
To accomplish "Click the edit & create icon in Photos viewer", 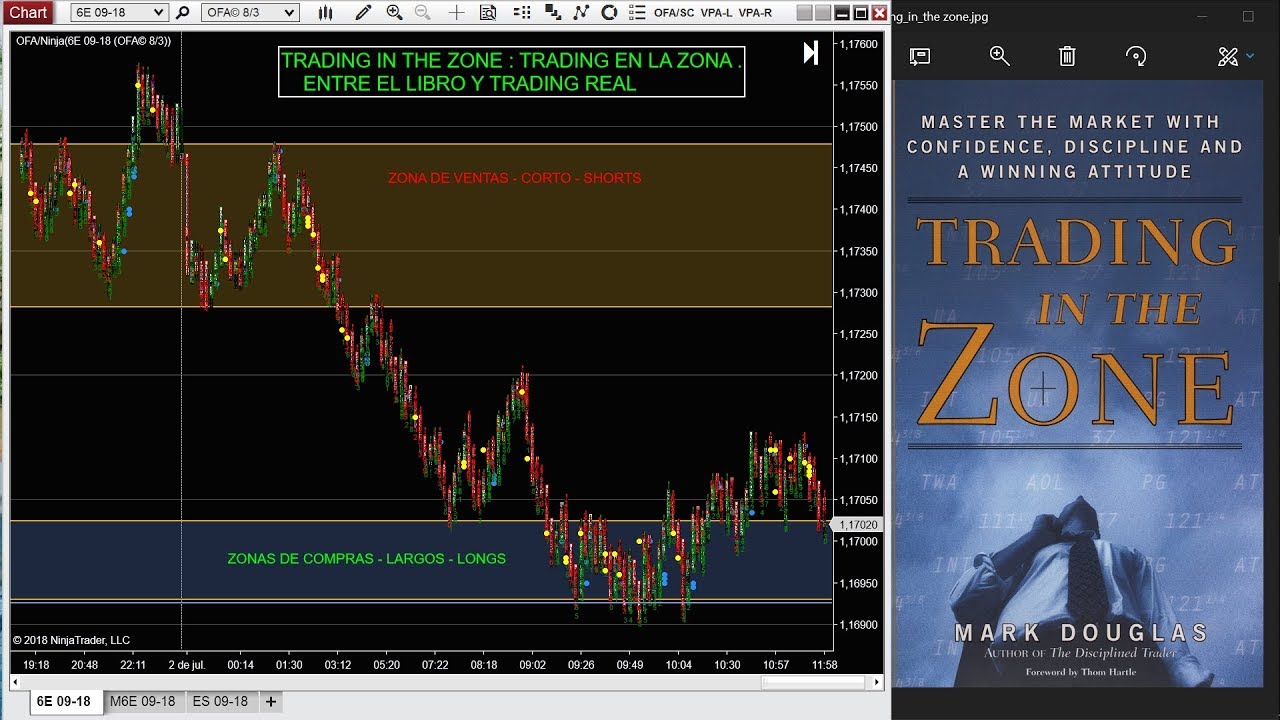I will click(1228, 56).
